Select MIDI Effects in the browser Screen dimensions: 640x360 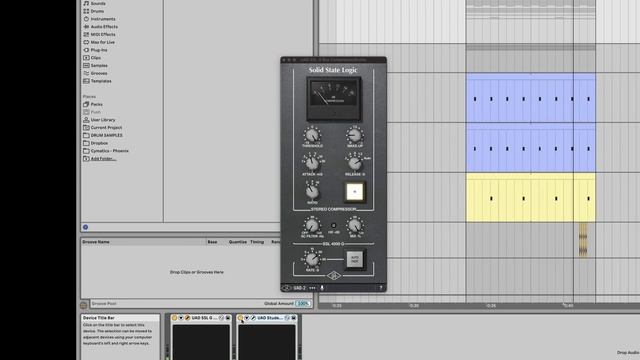(103, 34)
